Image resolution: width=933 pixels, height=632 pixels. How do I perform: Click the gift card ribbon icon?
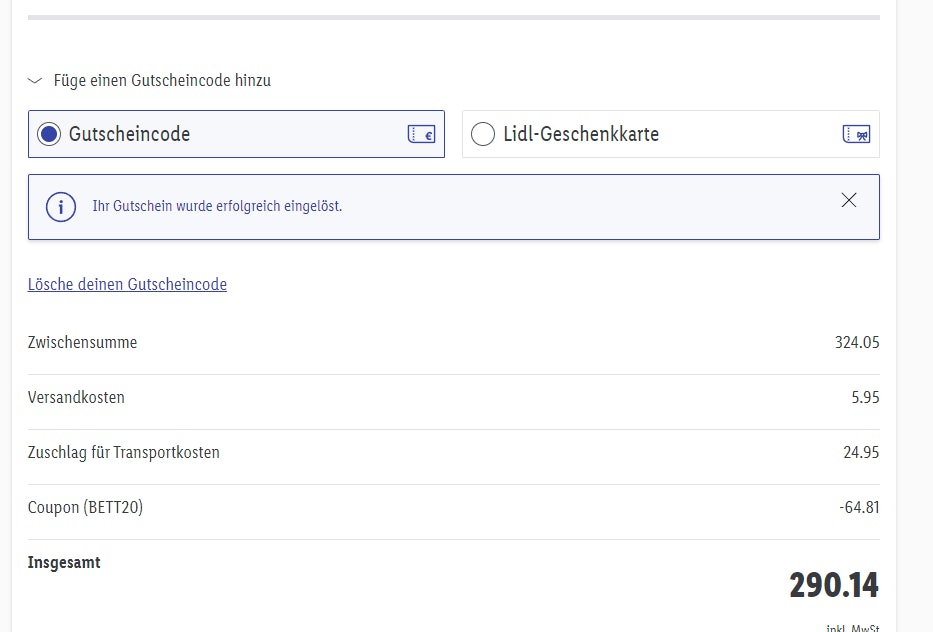[856, 134]
